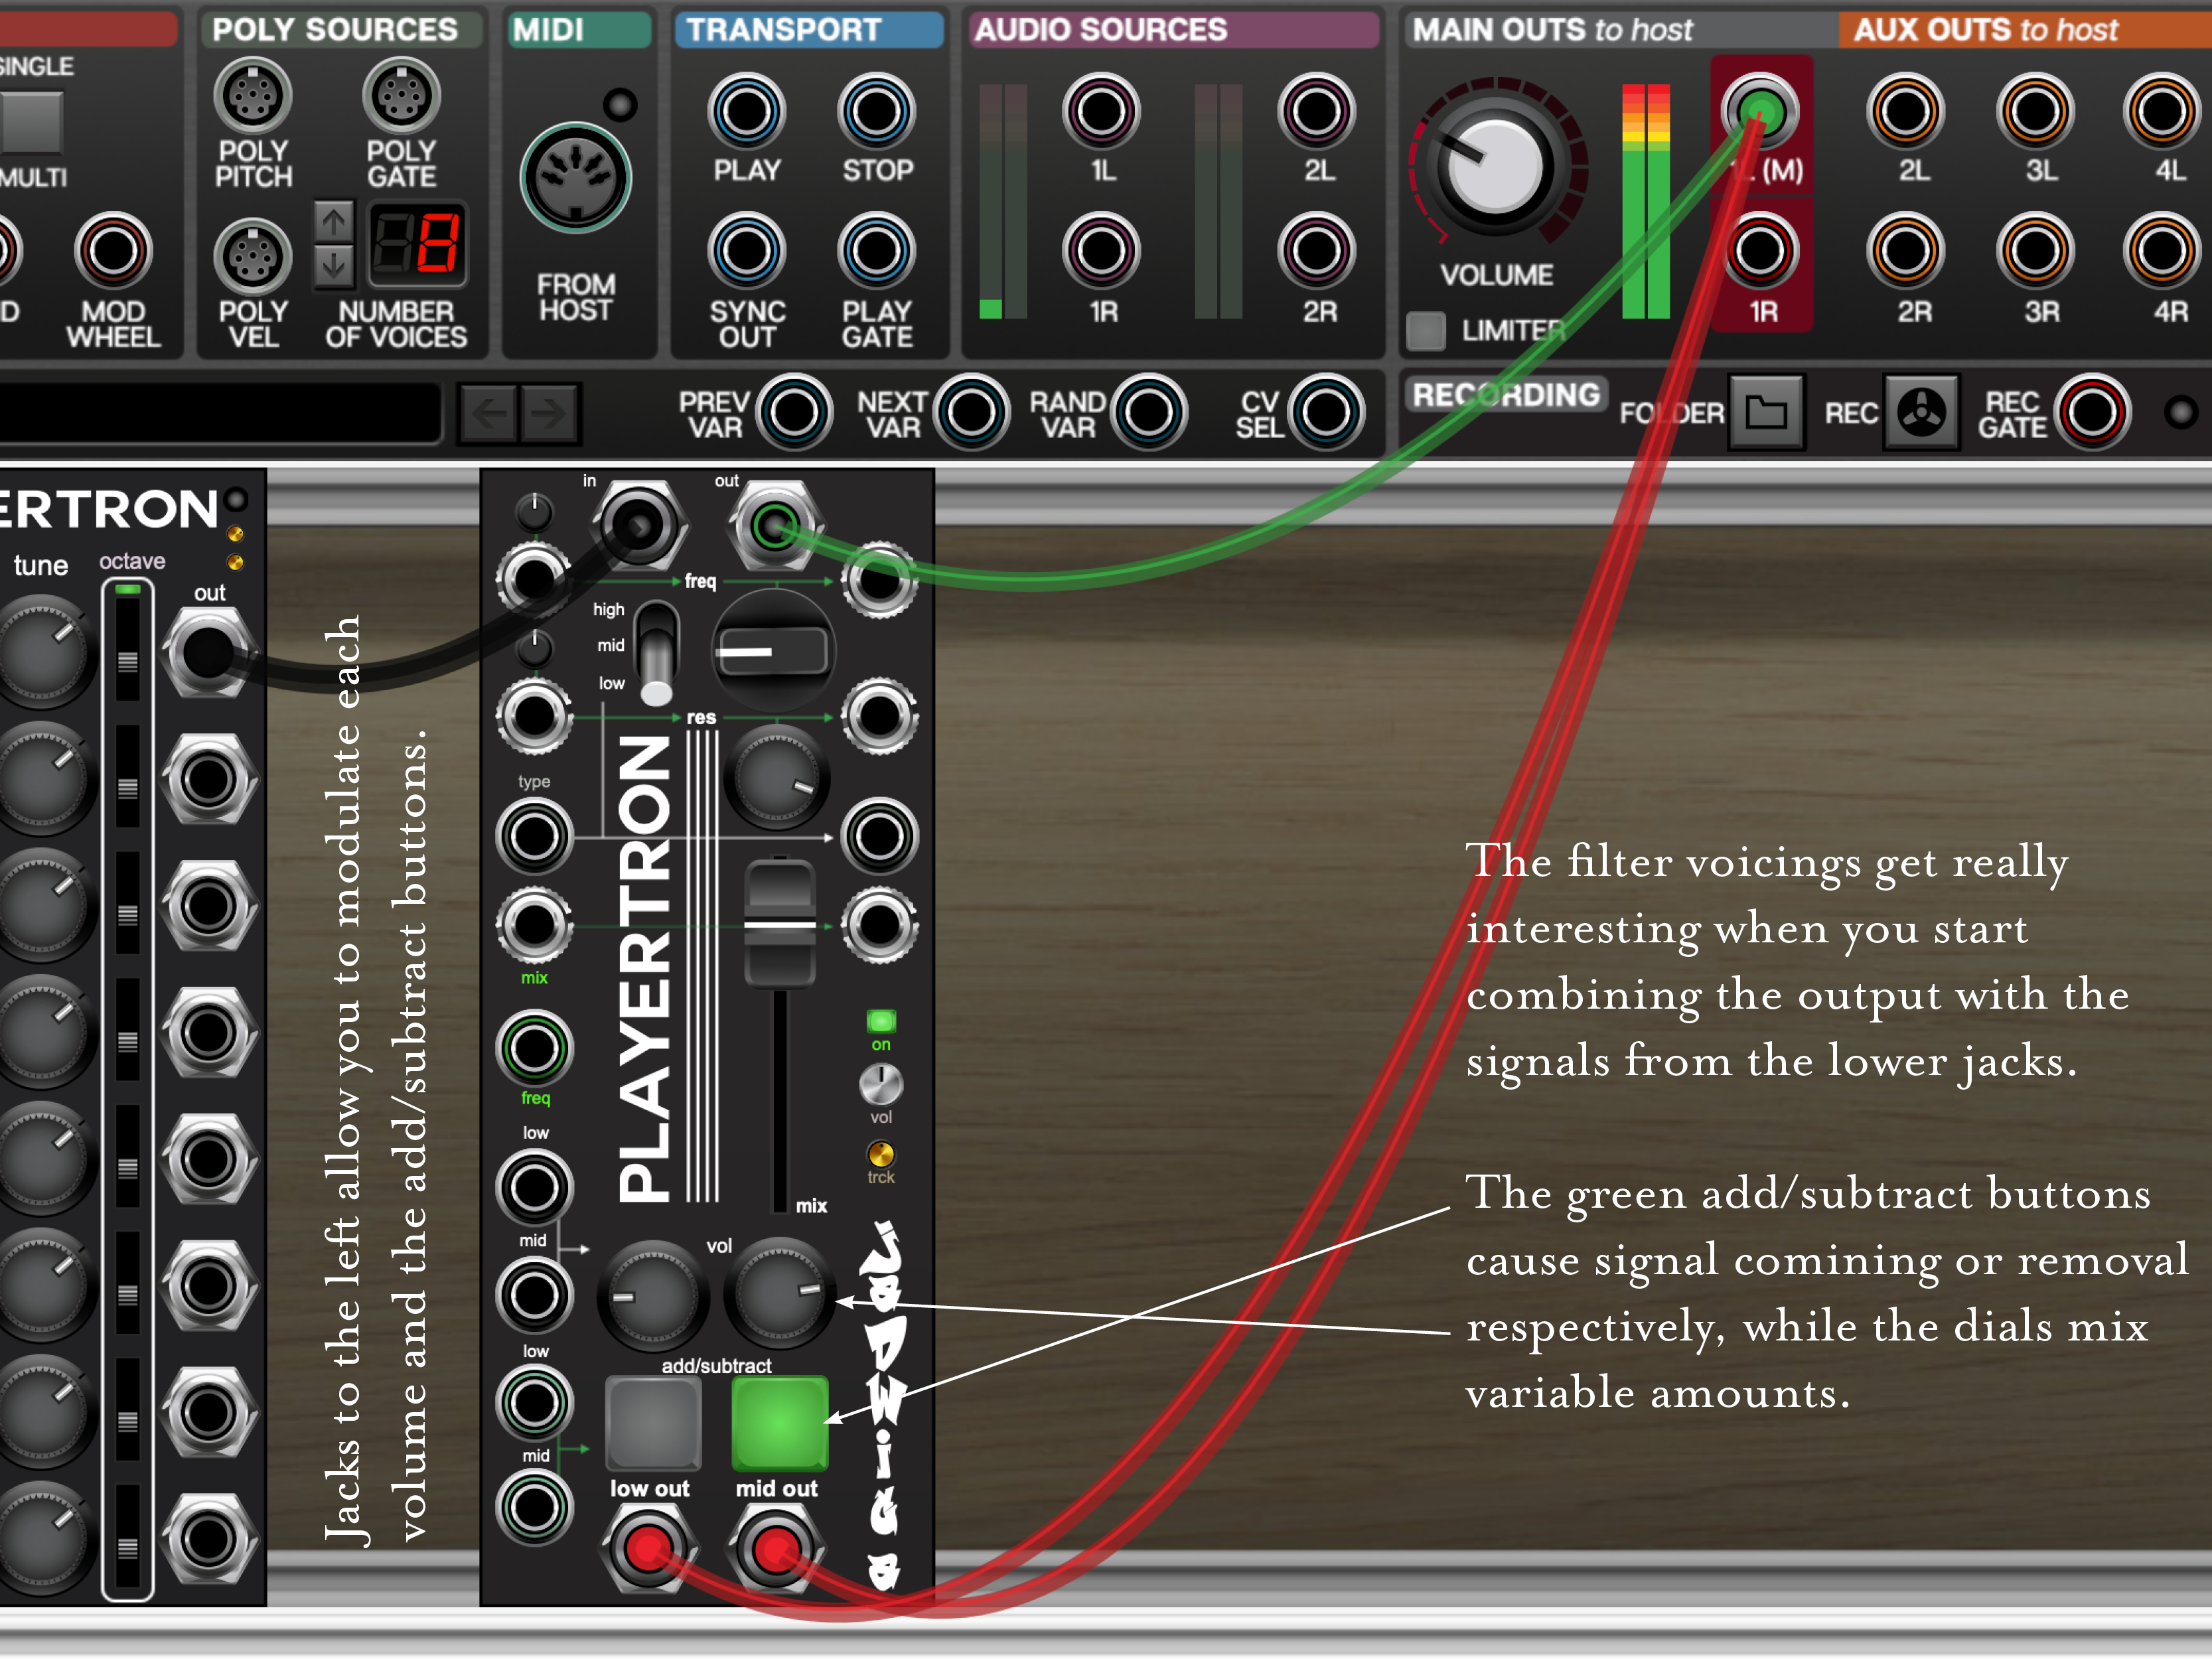Click the Rec Gate input jack
This screenshot has width=2212, height=1659.
coord(2092,412)
